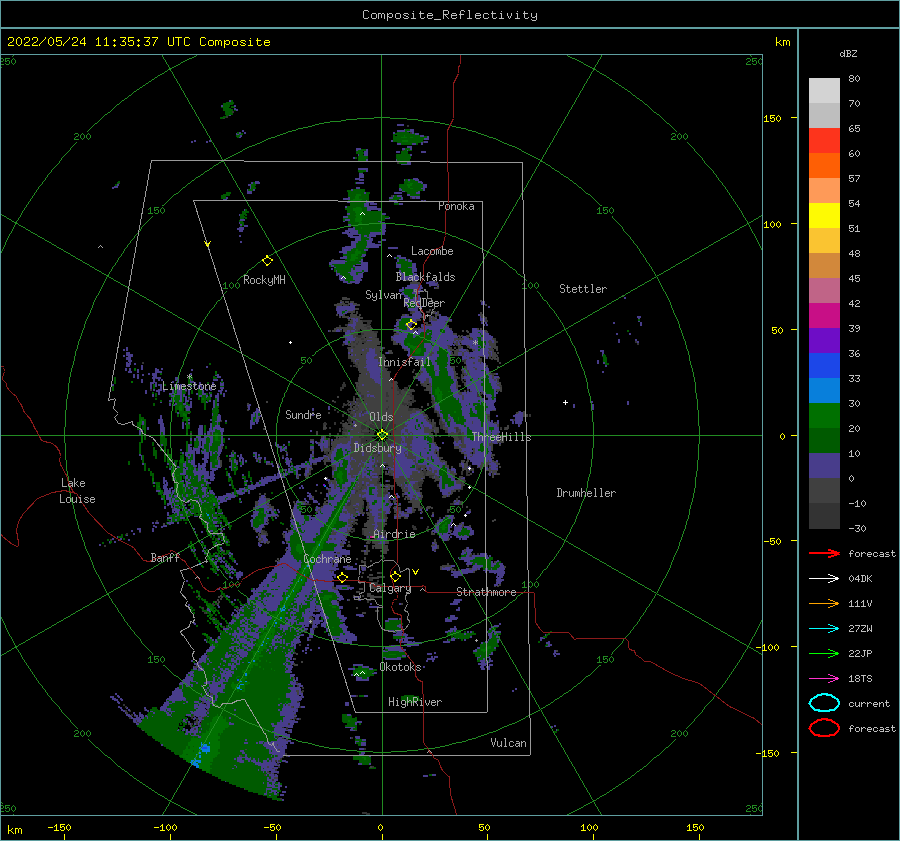This screenshot has width=900, height=841.
Task: Click the Innisfail city label
Action: [x=404, y=362]
